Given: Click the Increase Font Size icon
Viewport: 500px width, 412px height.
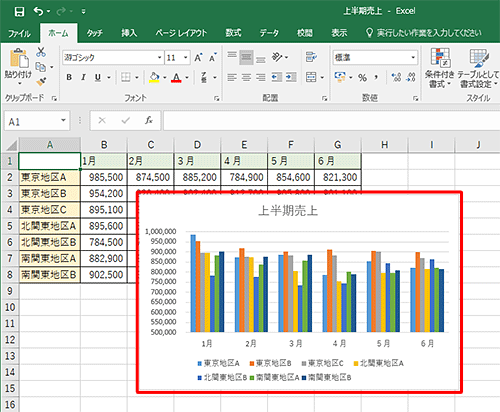Looking at the screenshot, I should [198, 58].
